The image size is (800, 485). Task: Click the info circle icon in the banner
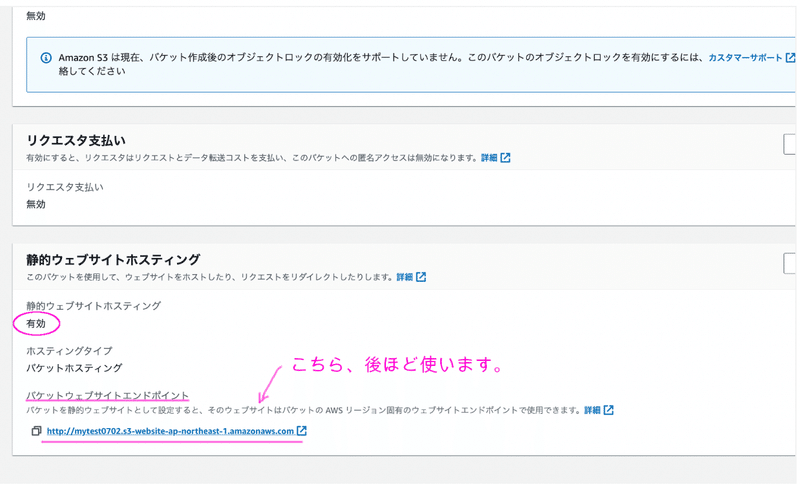(x=46, y=58)
